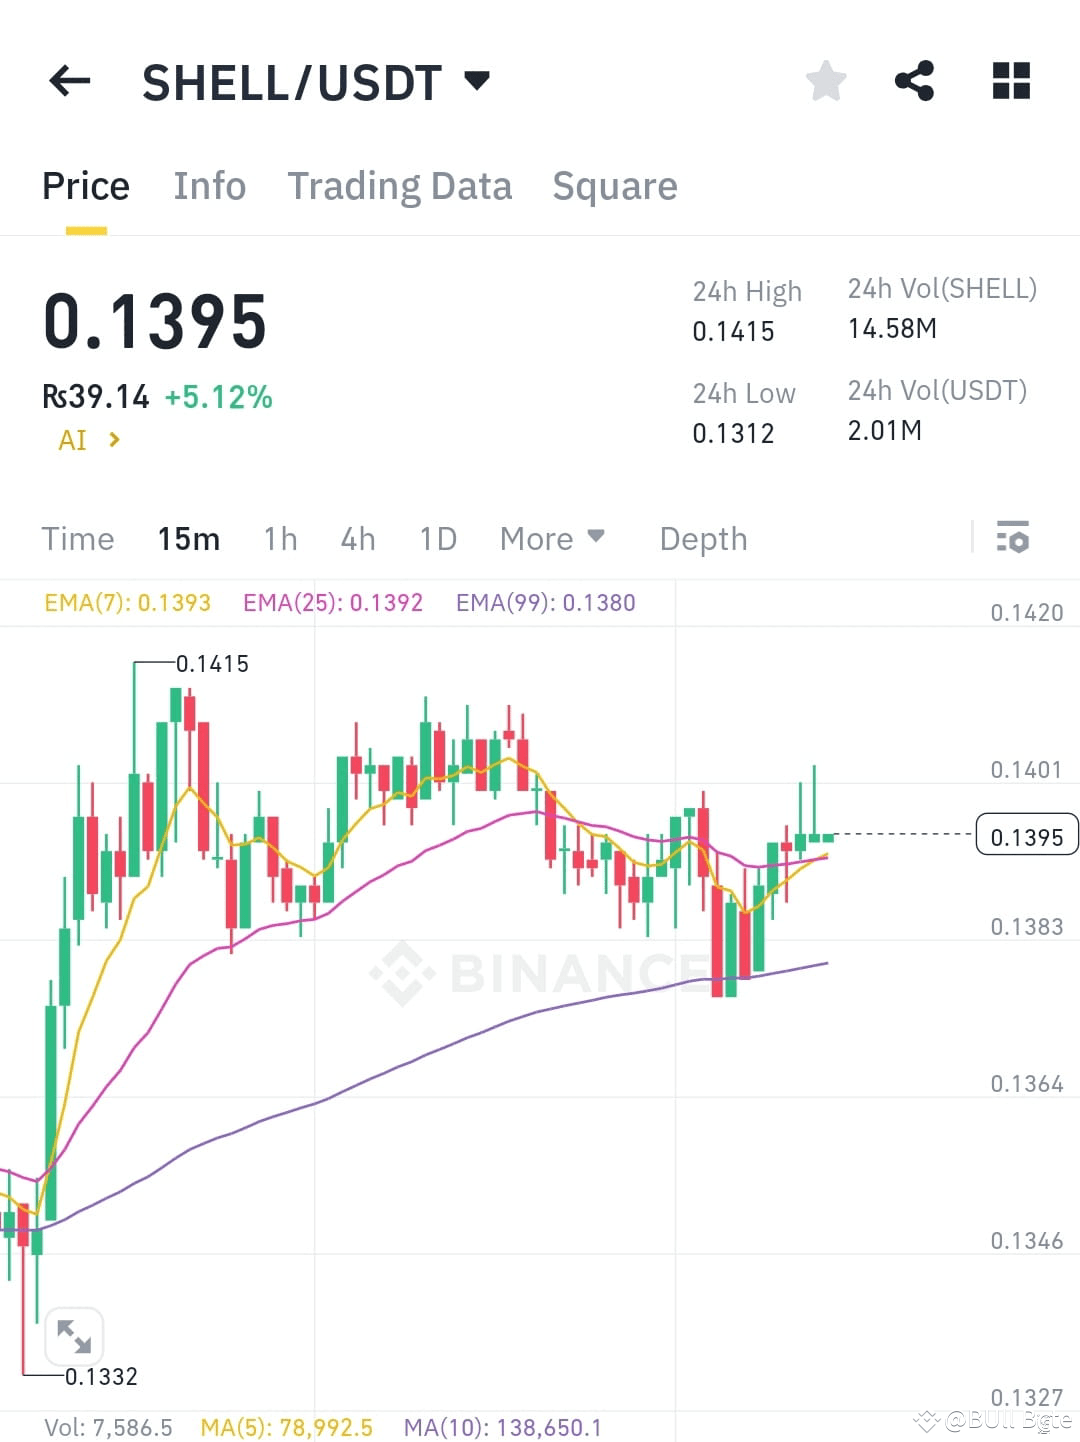Image resolution: width=1080 pixels, height=1442 pixels.
Task: Click the 0.1395 current price tag
Action: coord(1026,836)
